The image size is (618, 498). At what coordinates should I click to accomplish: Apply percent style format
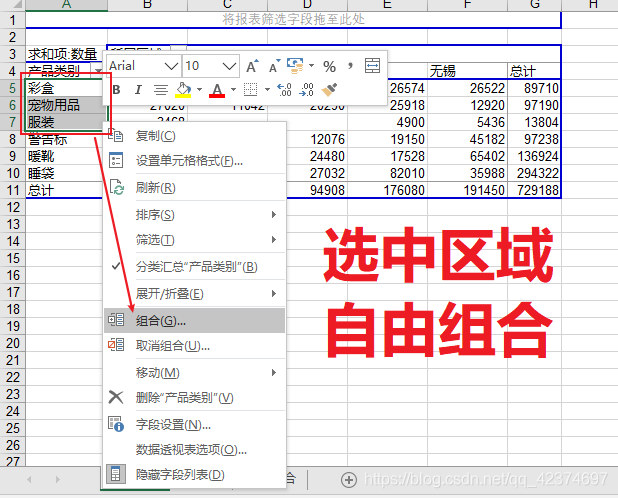[329, 66]
